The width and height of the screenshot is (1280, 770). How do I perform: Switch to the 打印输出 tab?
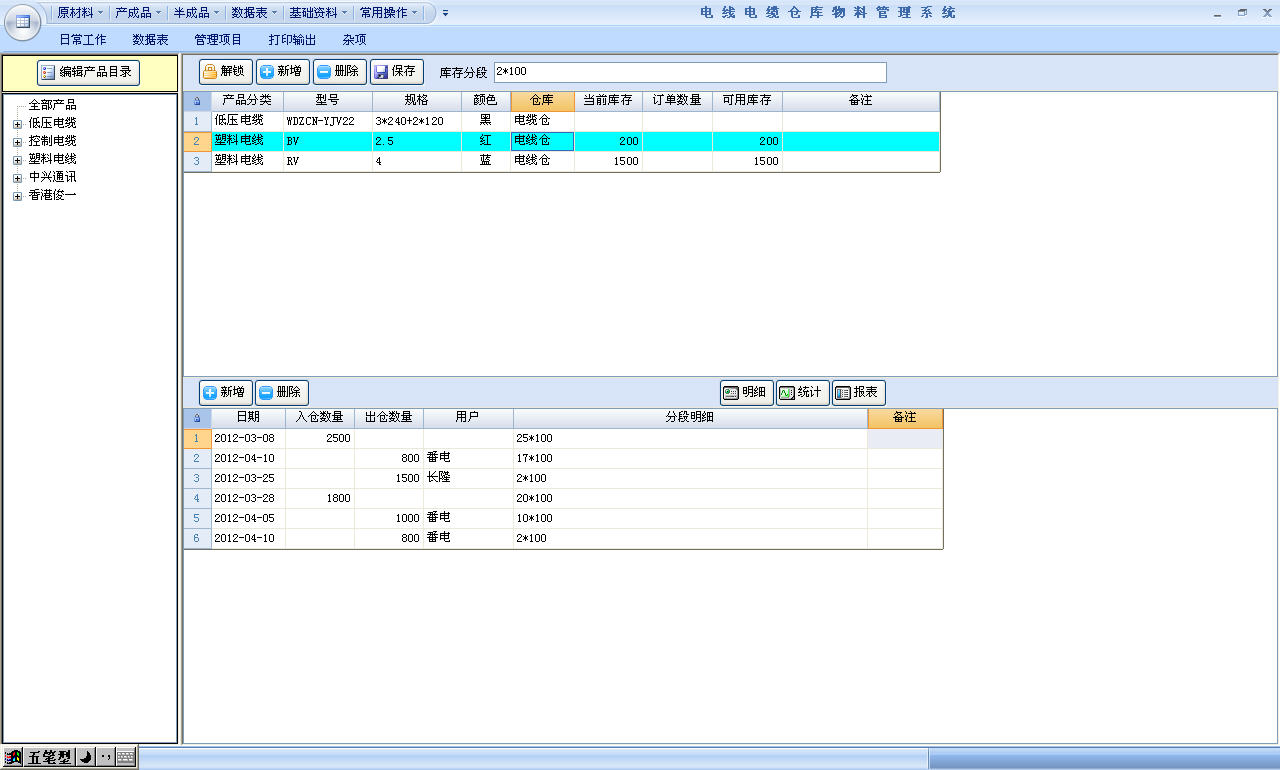pyautogui.click(x=292, y=40)
